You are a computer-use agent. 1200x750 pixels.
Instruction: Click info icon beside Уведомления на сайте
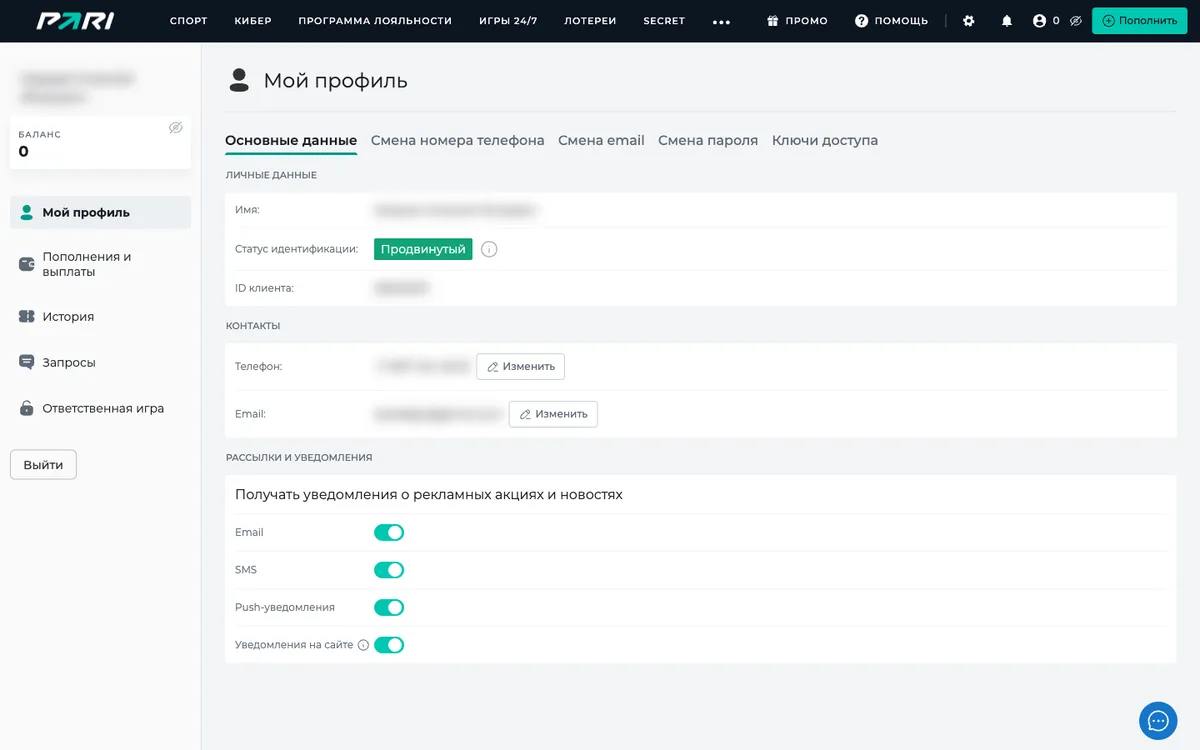click(x=363, y=645)
